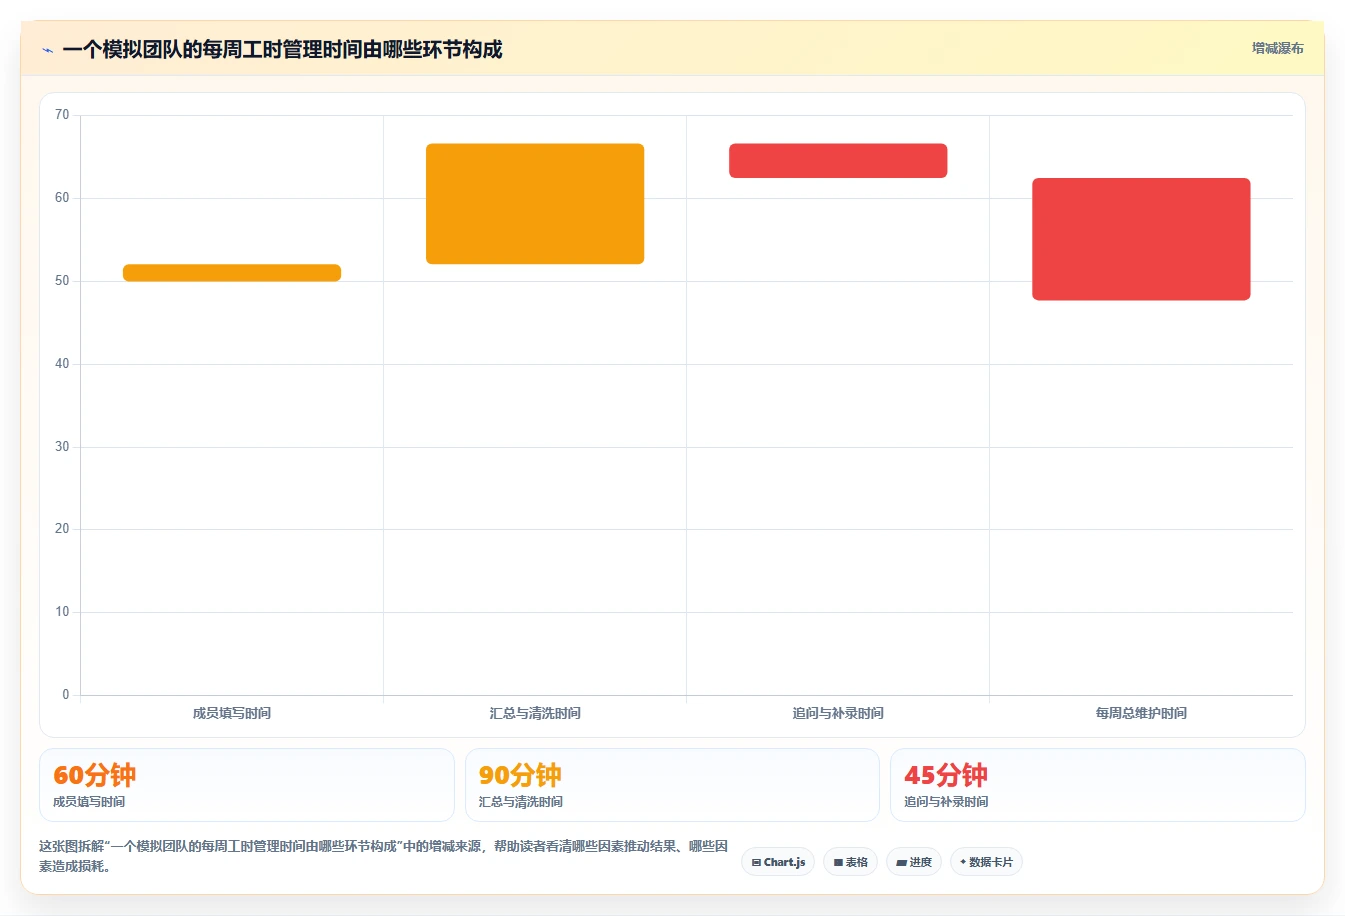Click the 进度 tag chip
The image size is (1345, 916).
coord(914,862)
